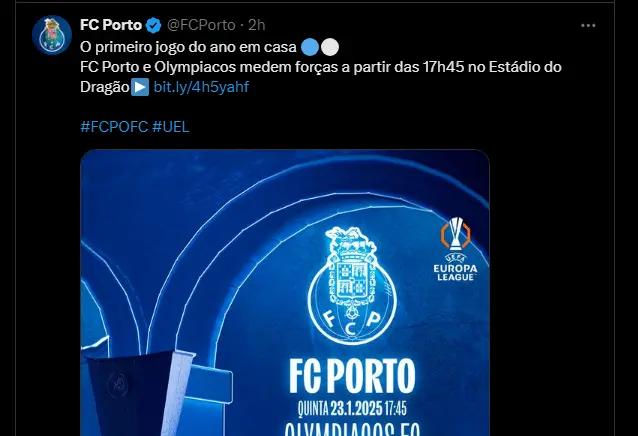Image resolution: width=638 pixels, height=436 pixels.
Task: Open the FC Porto profile avatar
Action: 52,35
